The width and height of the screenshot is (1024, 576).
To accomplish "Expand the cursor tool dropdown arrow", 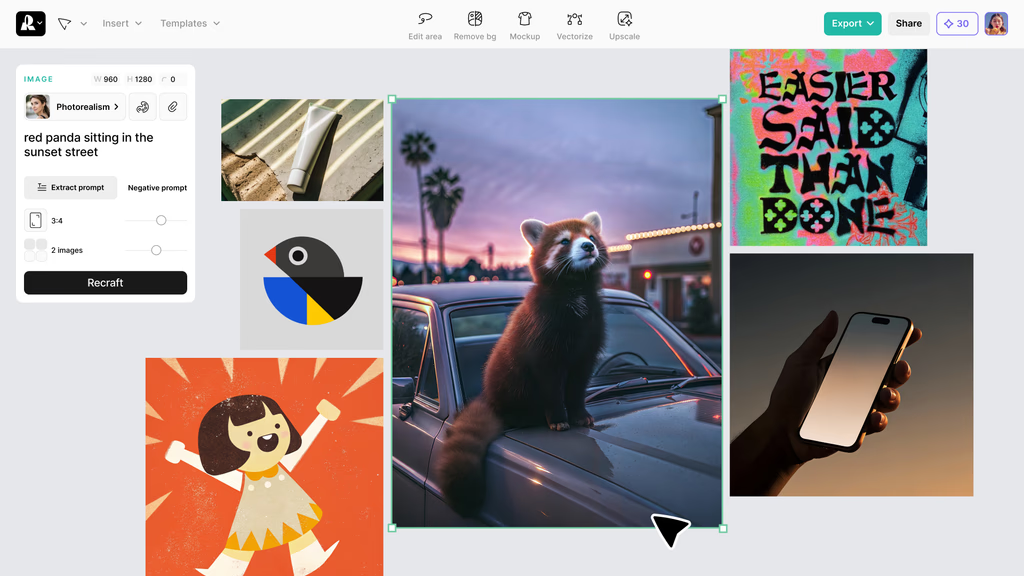I will click(84, 24).
